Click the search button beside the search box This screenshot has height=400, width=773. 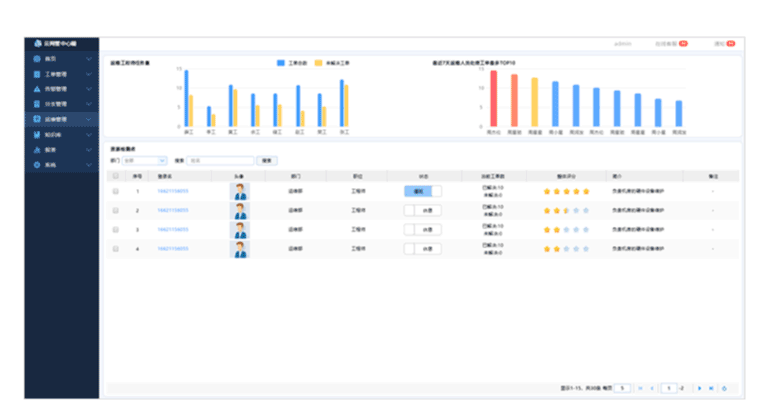click(x=267, y=161)
